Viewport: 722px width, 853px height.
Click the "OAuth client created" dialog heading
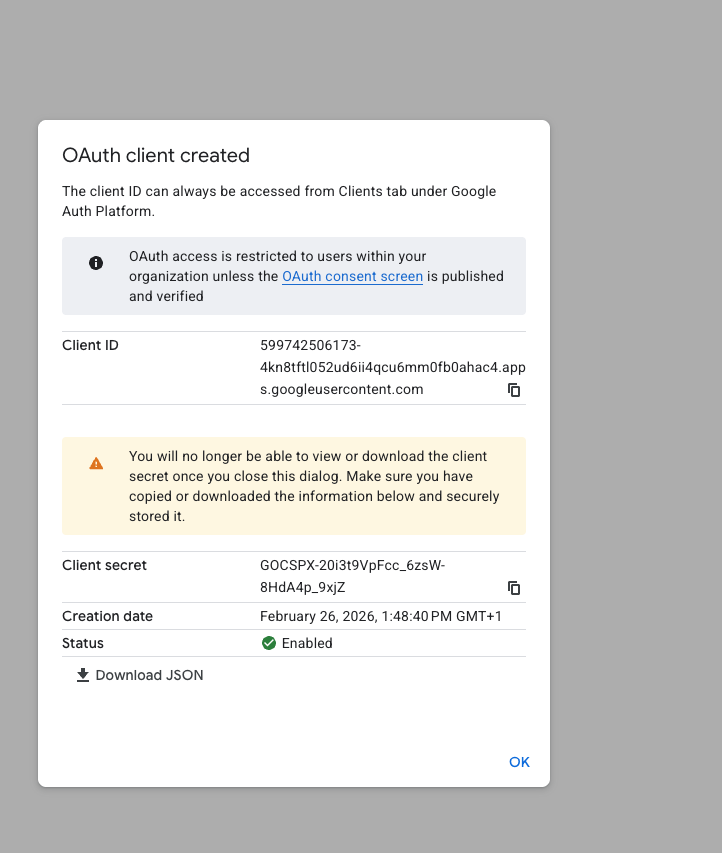[x=156, y=155]
